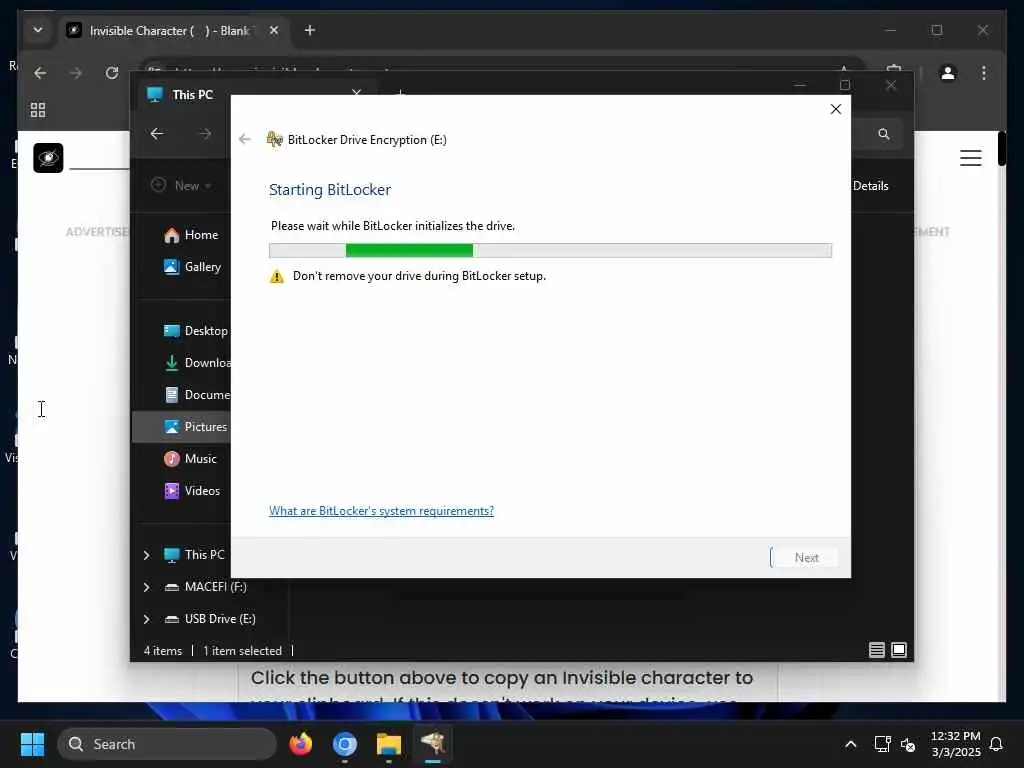Screen dimensions: 1024x768
Task: Open the New dropdown in File Explorer
Action: pos(181,185)
